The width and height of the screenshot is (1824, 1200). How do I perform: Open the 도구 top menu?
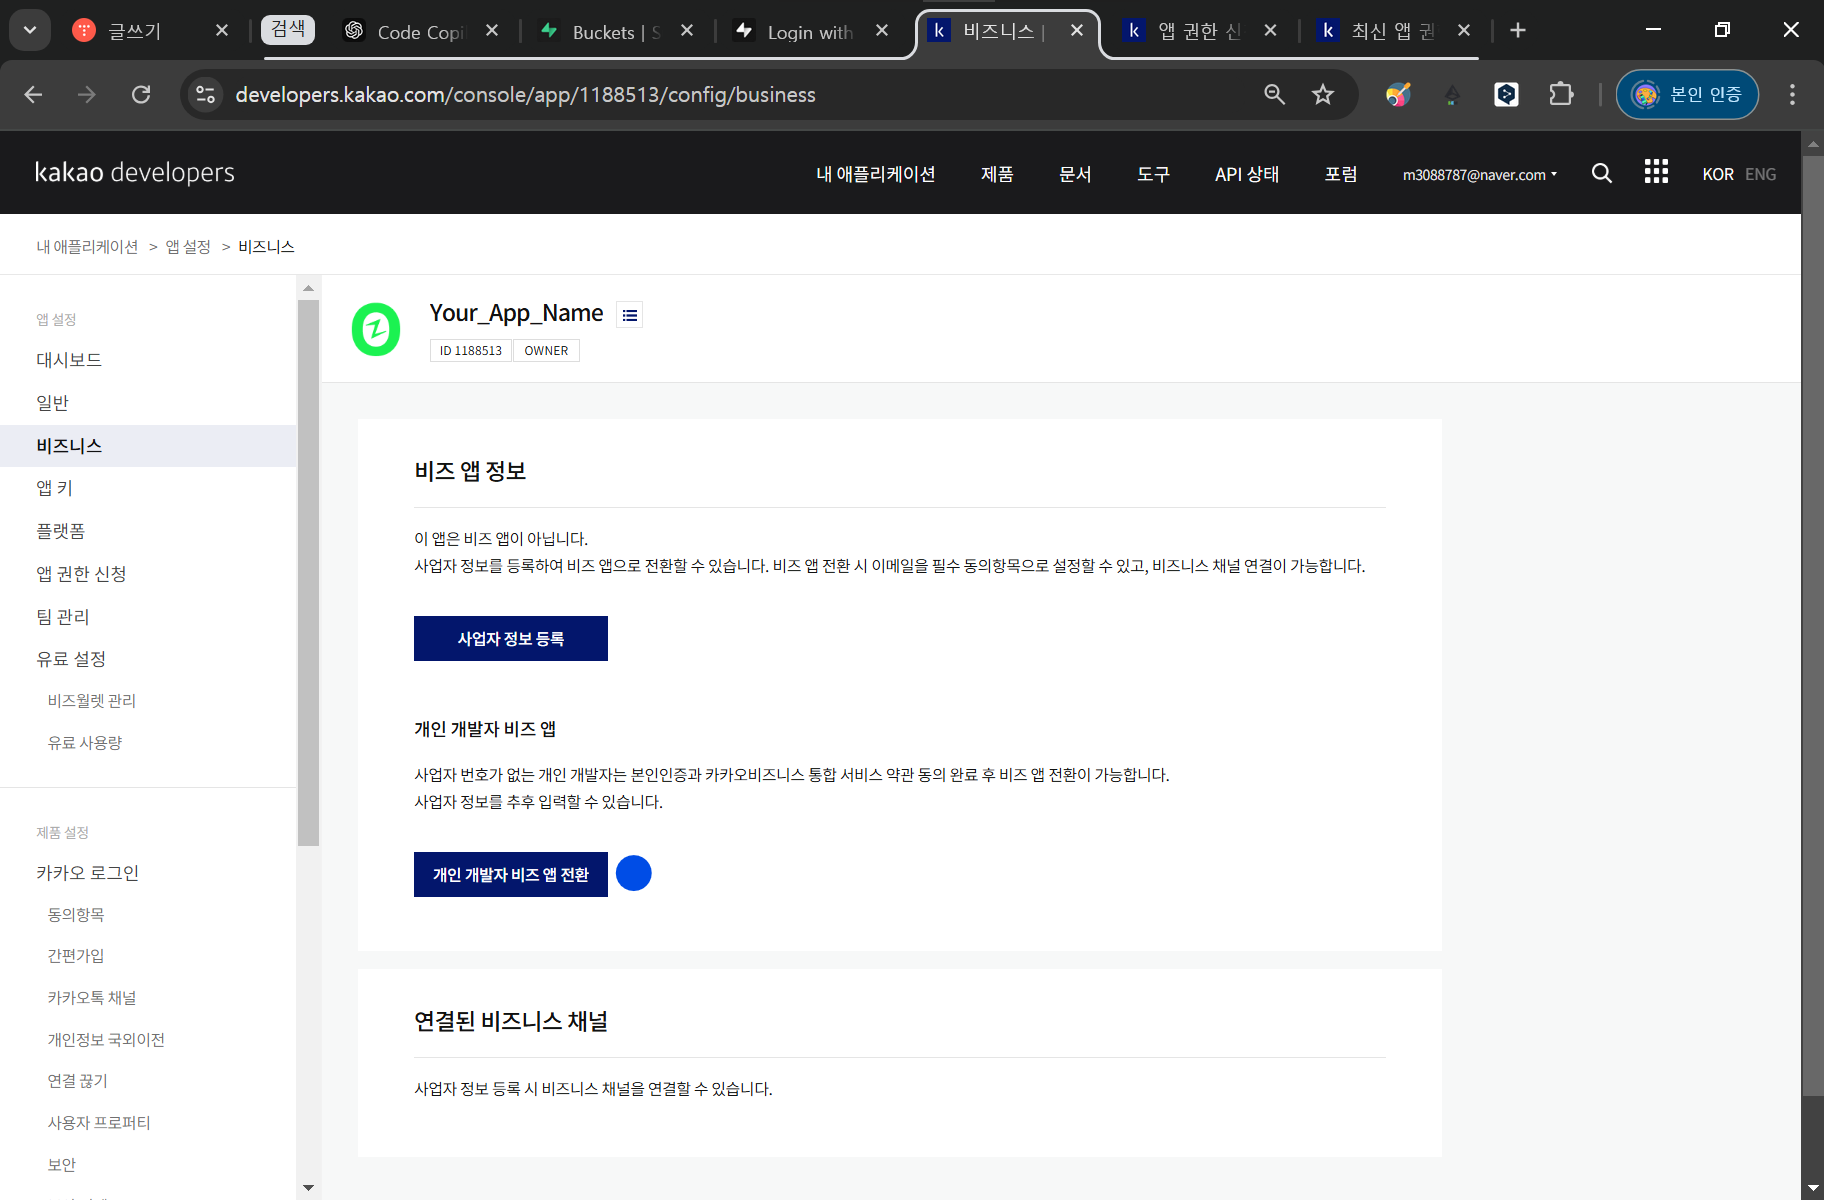coord(1153,174)
